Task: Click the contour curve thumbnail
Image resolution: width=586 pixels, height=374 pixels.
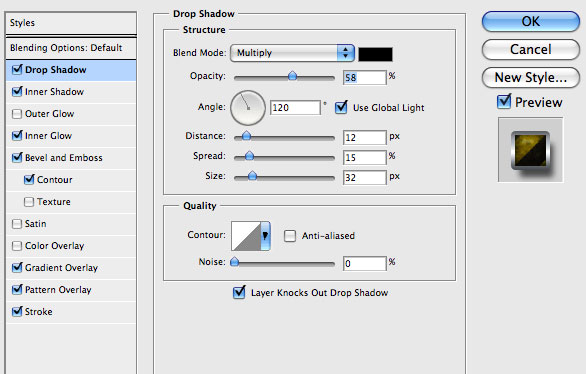Action: (246, 236)
